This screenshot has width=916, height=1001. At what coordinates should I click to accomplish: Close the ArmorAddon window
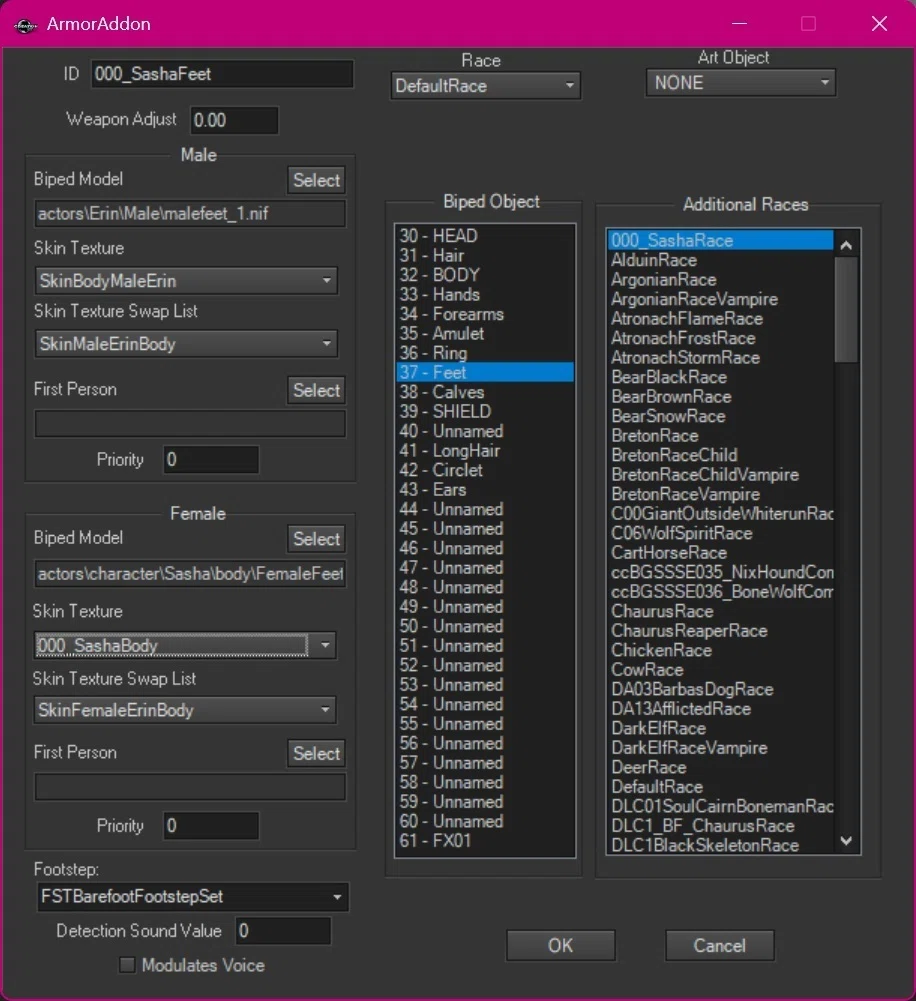pos(879,24)
